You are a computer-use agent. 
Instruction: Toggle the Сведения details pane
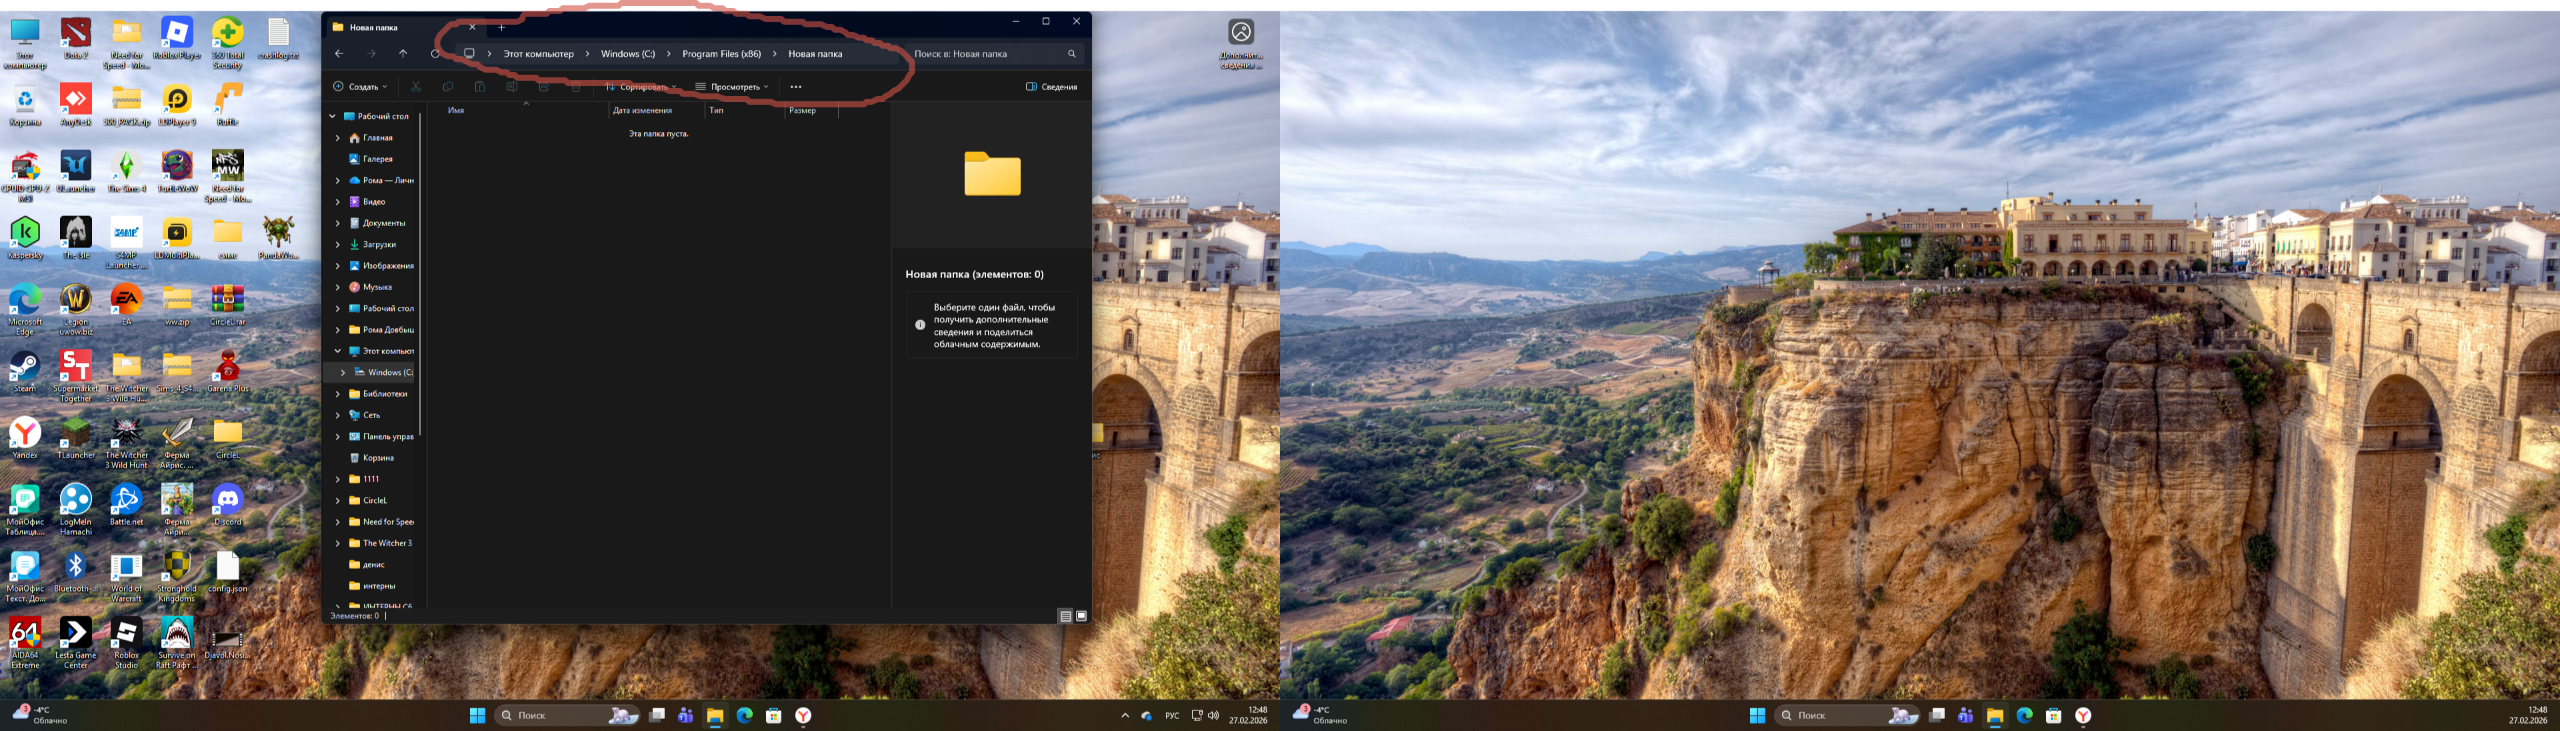(1051, 87)
